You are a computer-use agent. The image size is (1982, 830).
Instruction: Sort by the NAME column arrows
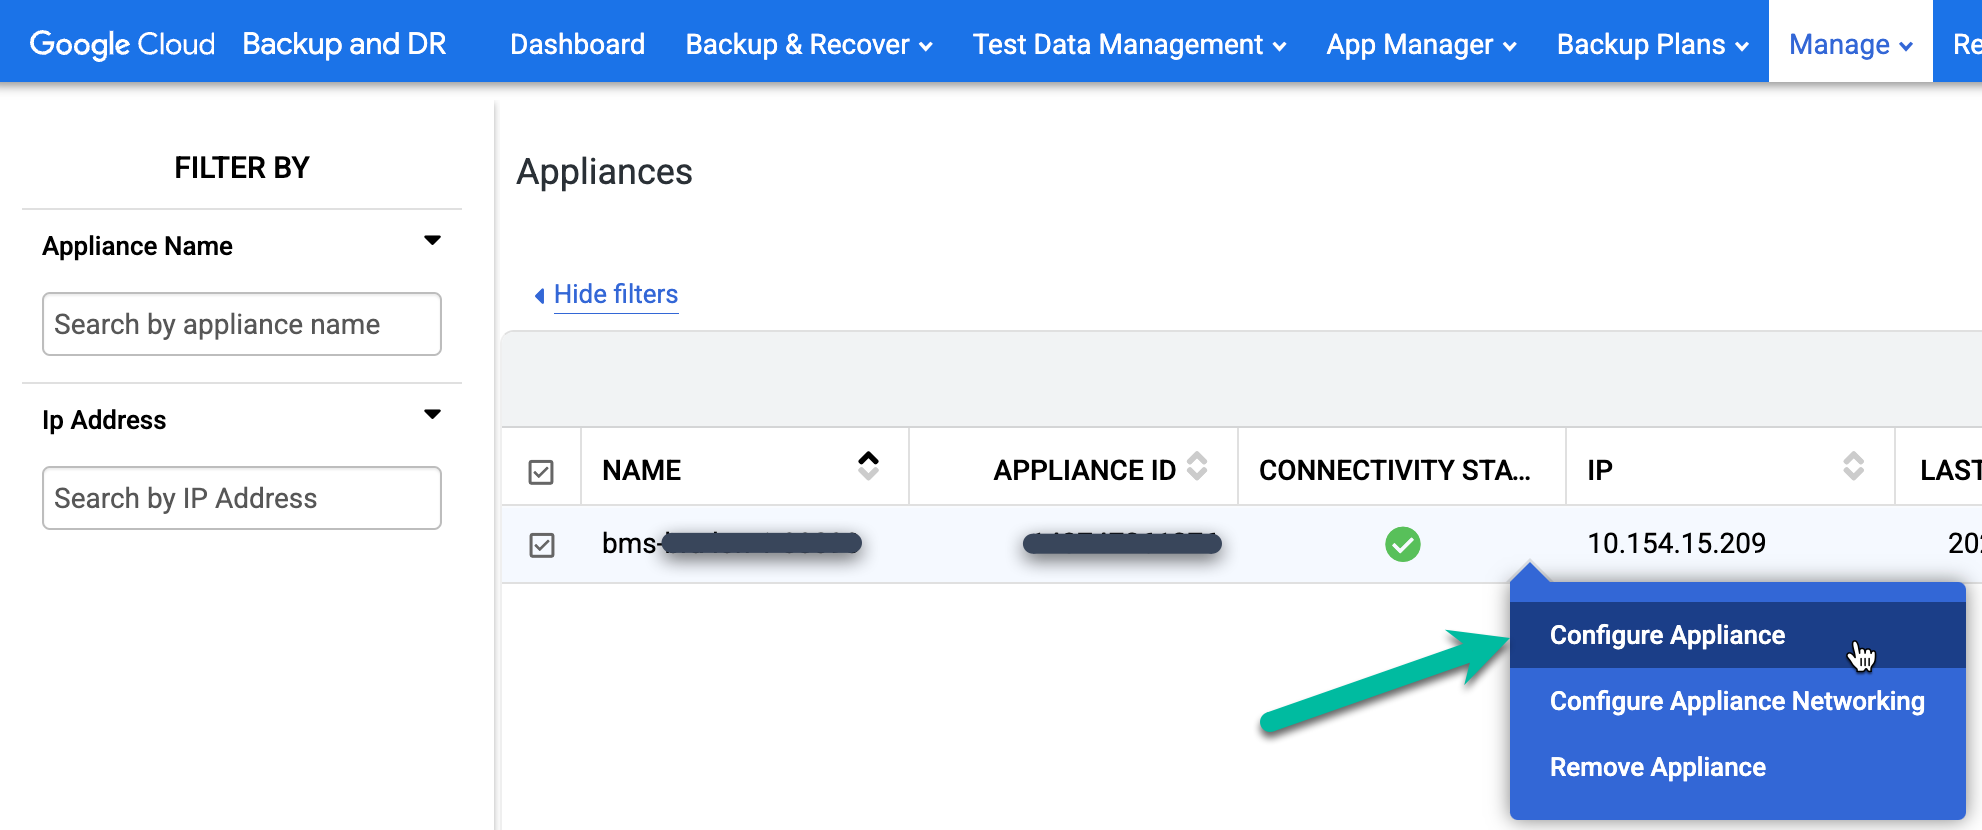tap(868, 466)
